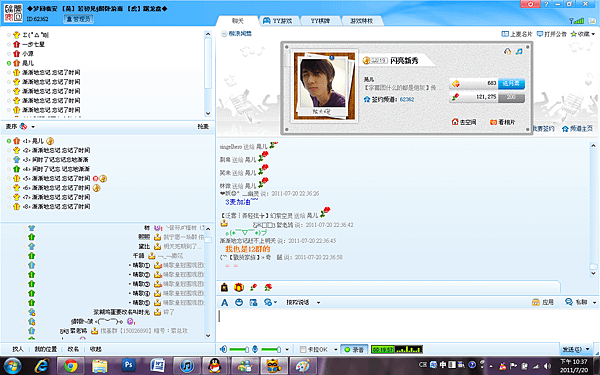Toggle the 聊天公屏 option above chat
This screenshot has width=600, height=375.
[236, 34]
